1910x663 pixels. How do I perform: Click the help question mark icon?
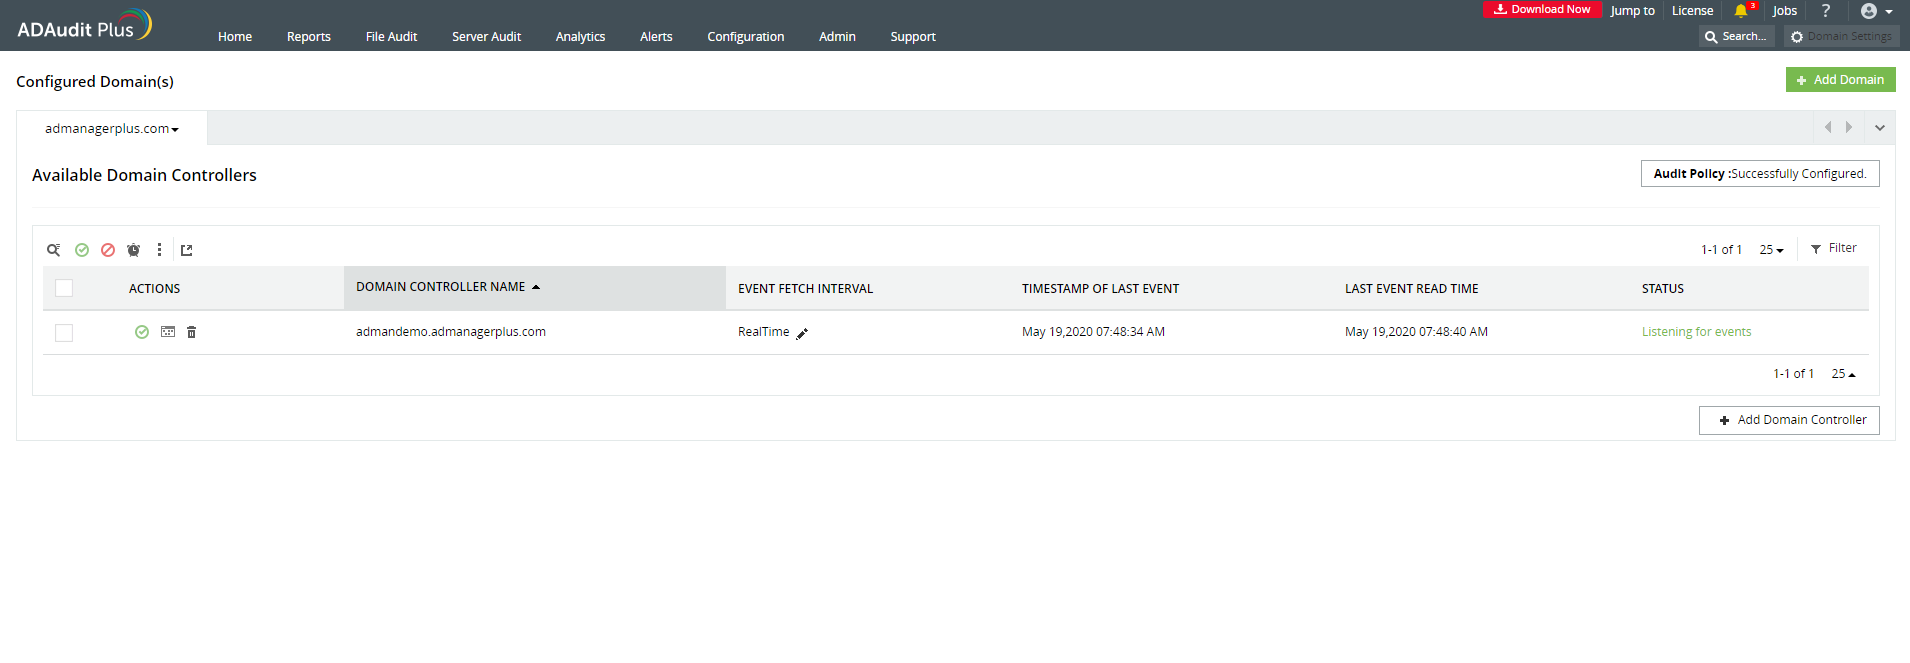point(1826,11)
